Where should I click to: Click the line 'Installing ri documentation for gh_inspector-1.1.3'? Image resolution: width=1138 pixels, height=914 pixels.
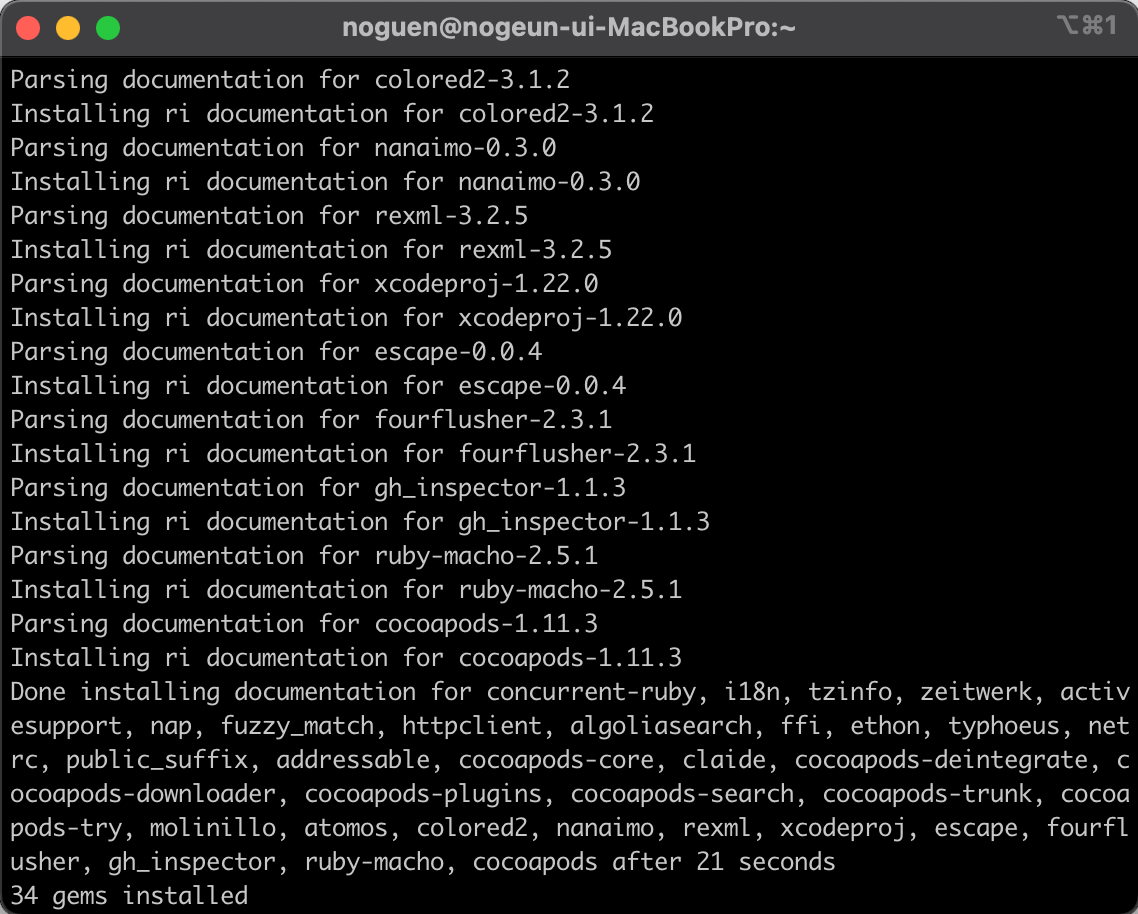(360, 522)
